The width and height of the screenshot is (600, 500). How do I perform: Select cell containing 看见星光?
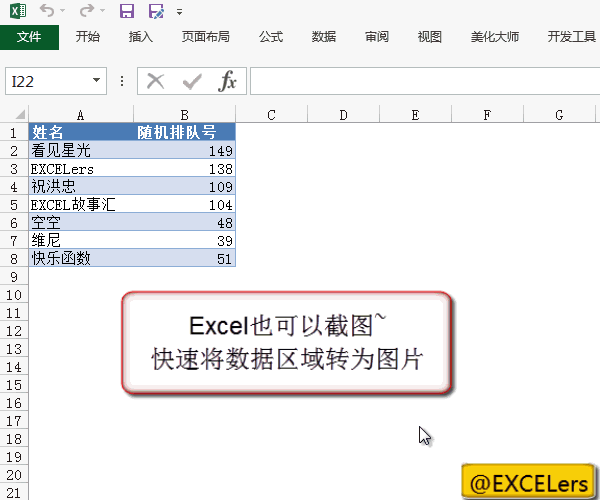[80, 150]
